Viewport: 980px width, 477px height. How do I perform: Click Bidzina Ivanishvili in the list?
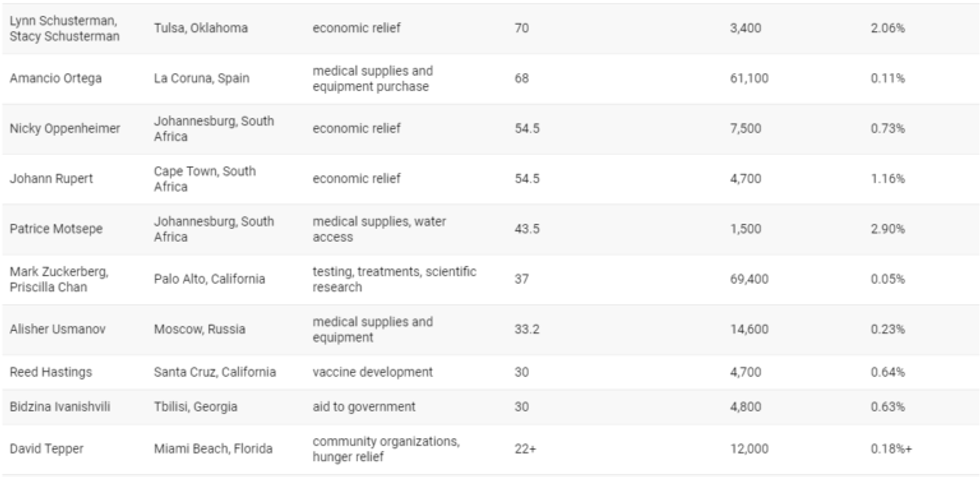(59, 407)
